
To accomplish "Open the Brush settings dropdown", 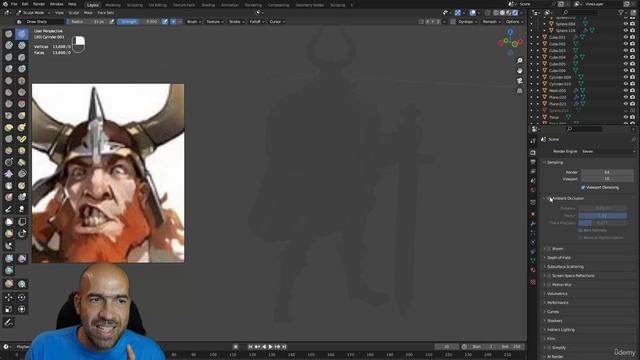I will (x=193, y=22).
